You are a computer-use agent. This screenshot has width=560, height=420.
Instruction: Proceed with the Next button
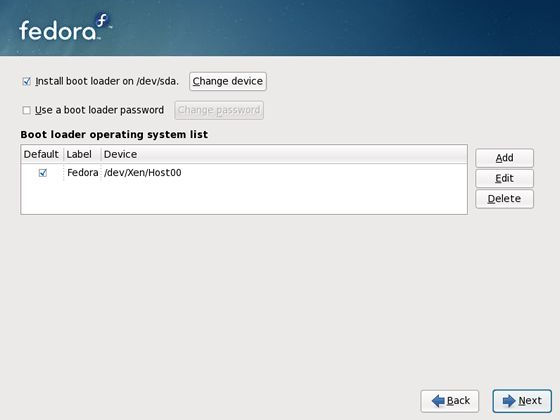522,401
